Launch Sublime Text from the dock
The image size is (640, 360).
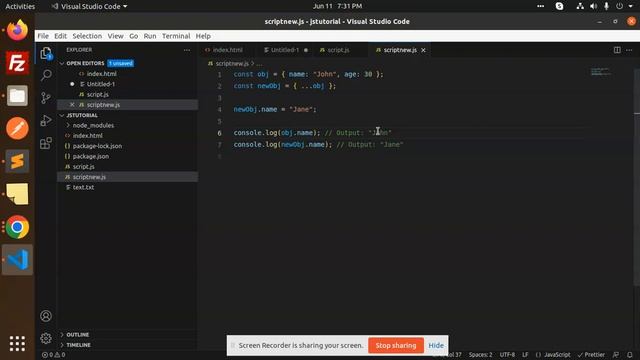pos(17,161)
